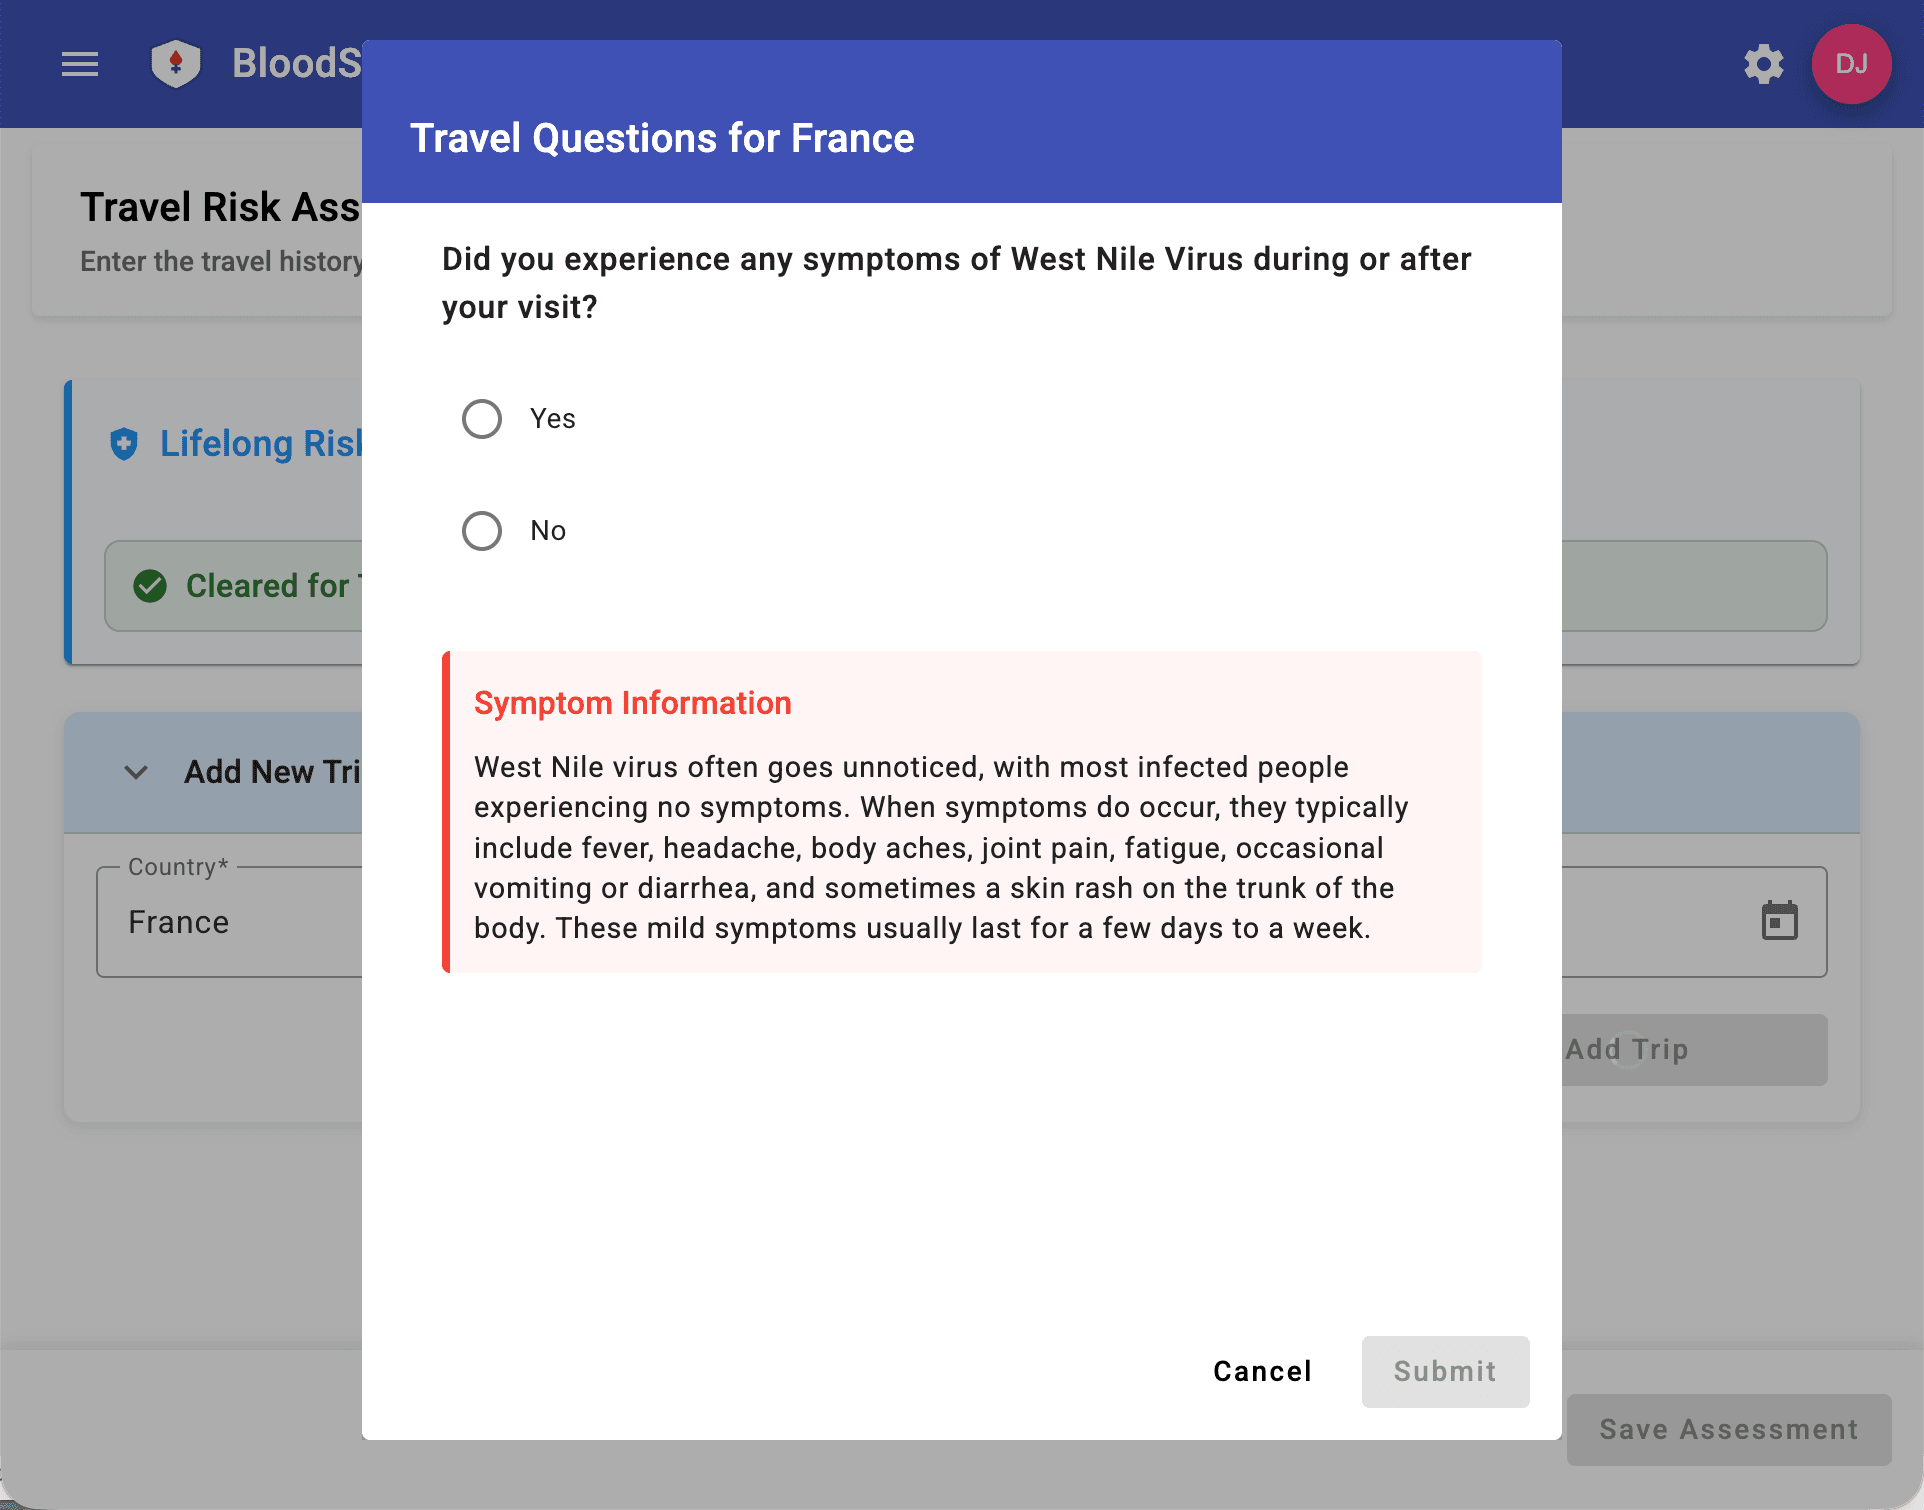Click the green Cleared checkmark icon

(150, 586)
